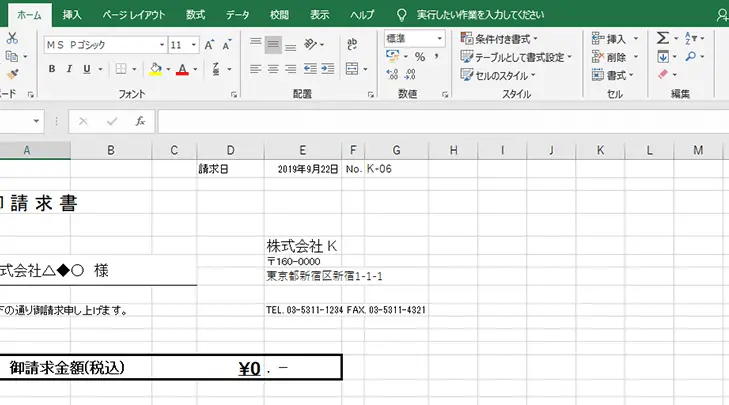Increase font size with the larger A
The height and width of the screenshot is (405, 729).
pyautogui.click(x=209, y=45)
